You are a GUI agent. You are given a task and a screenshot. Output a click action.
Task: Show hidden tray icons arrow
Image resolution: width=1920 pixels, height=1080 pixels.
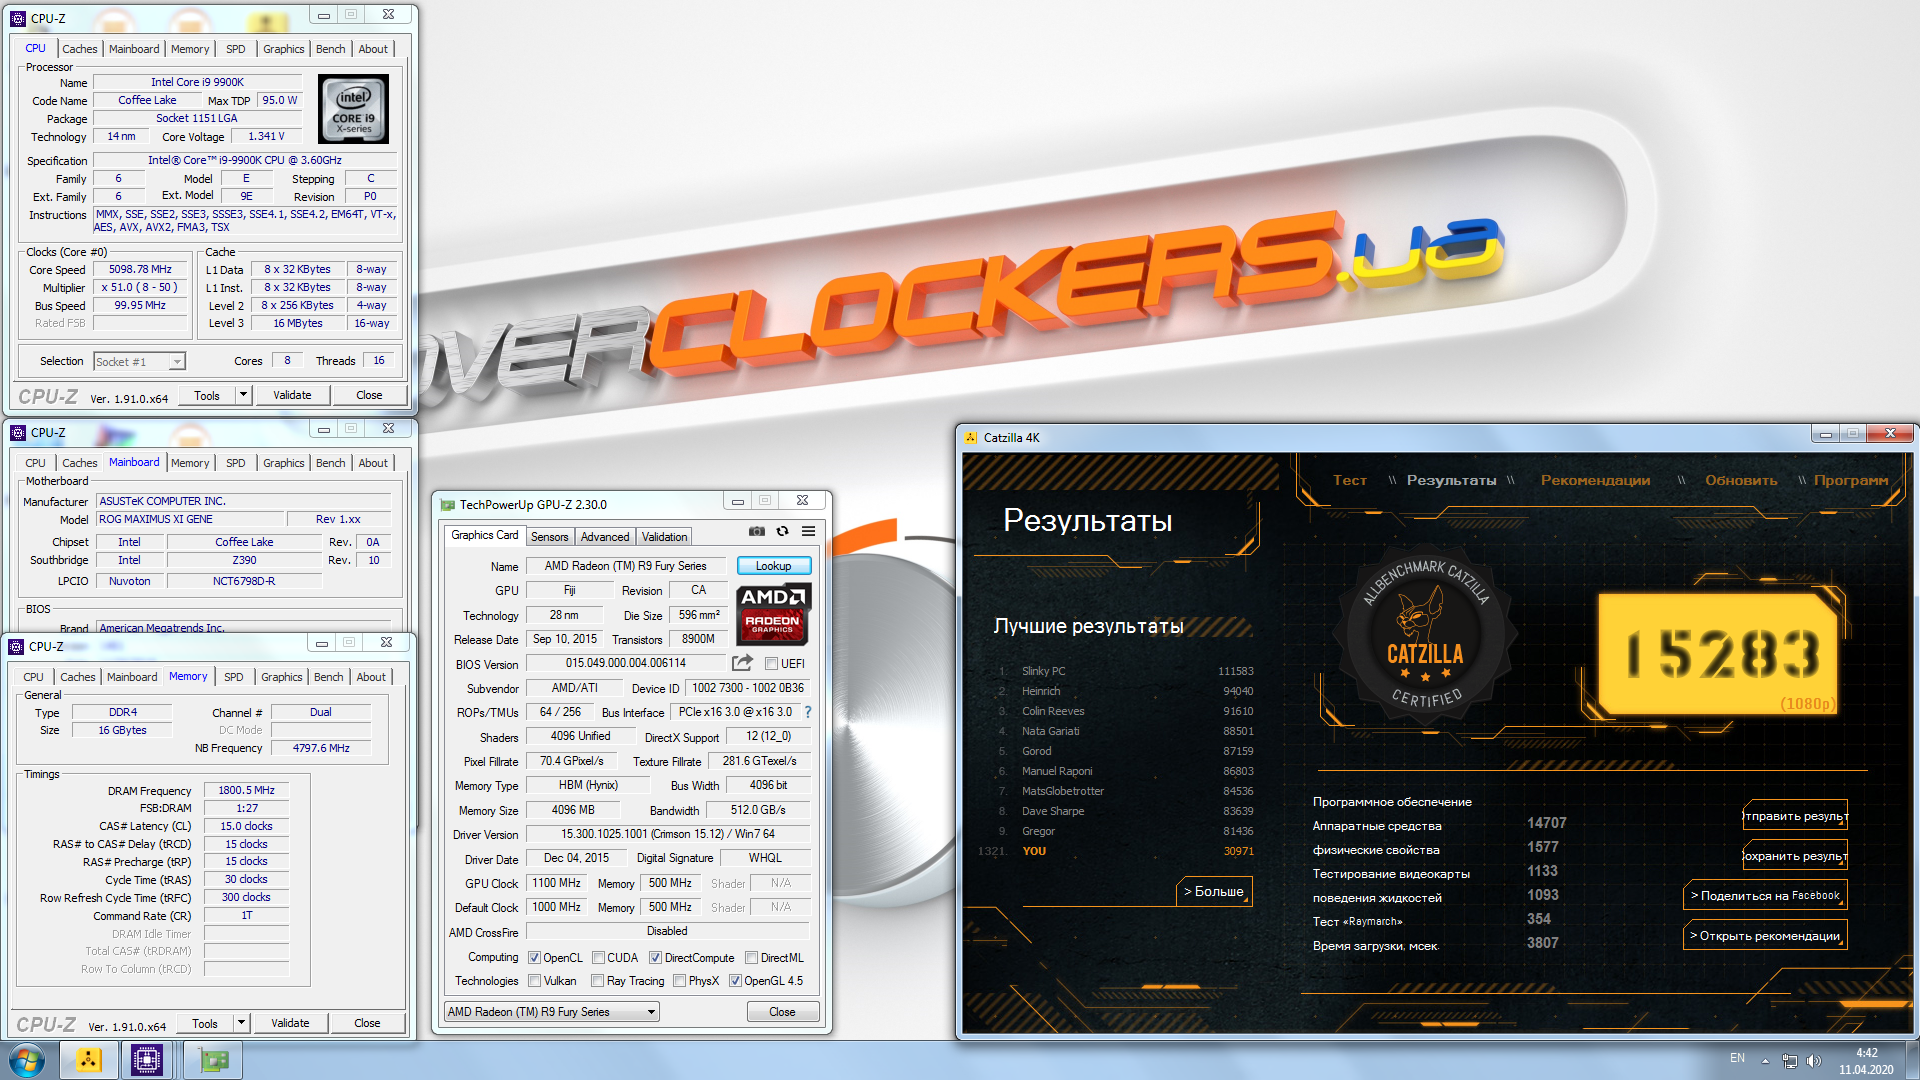coord(1765,1061)
